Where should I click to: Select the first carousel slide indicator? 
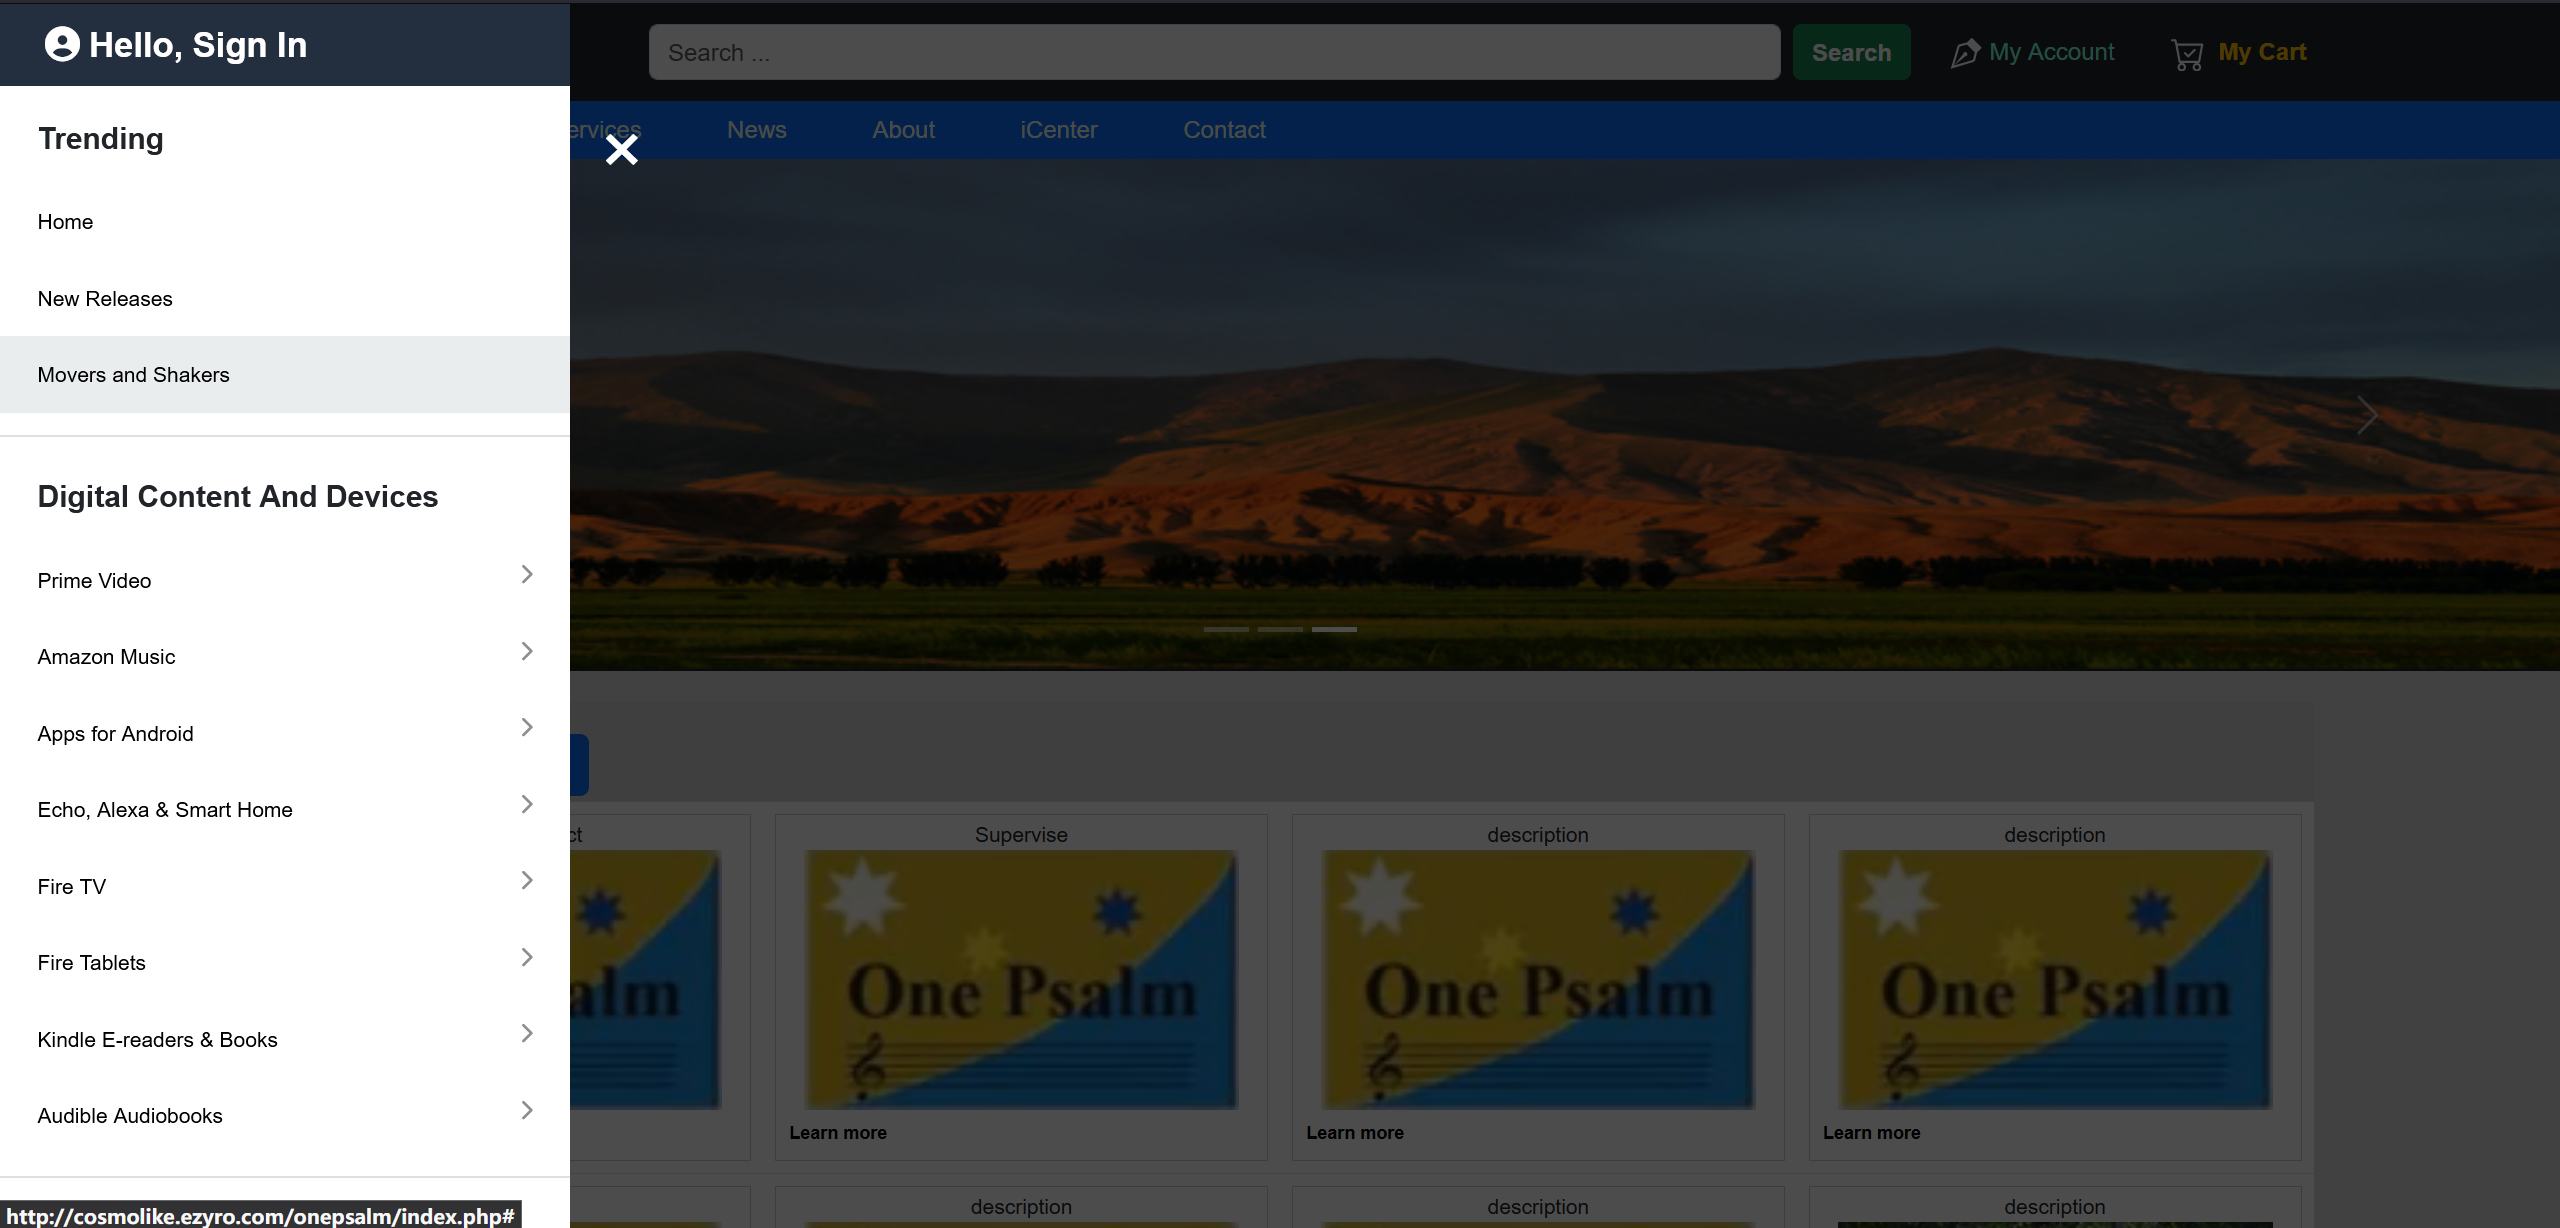coord(1226,629)
